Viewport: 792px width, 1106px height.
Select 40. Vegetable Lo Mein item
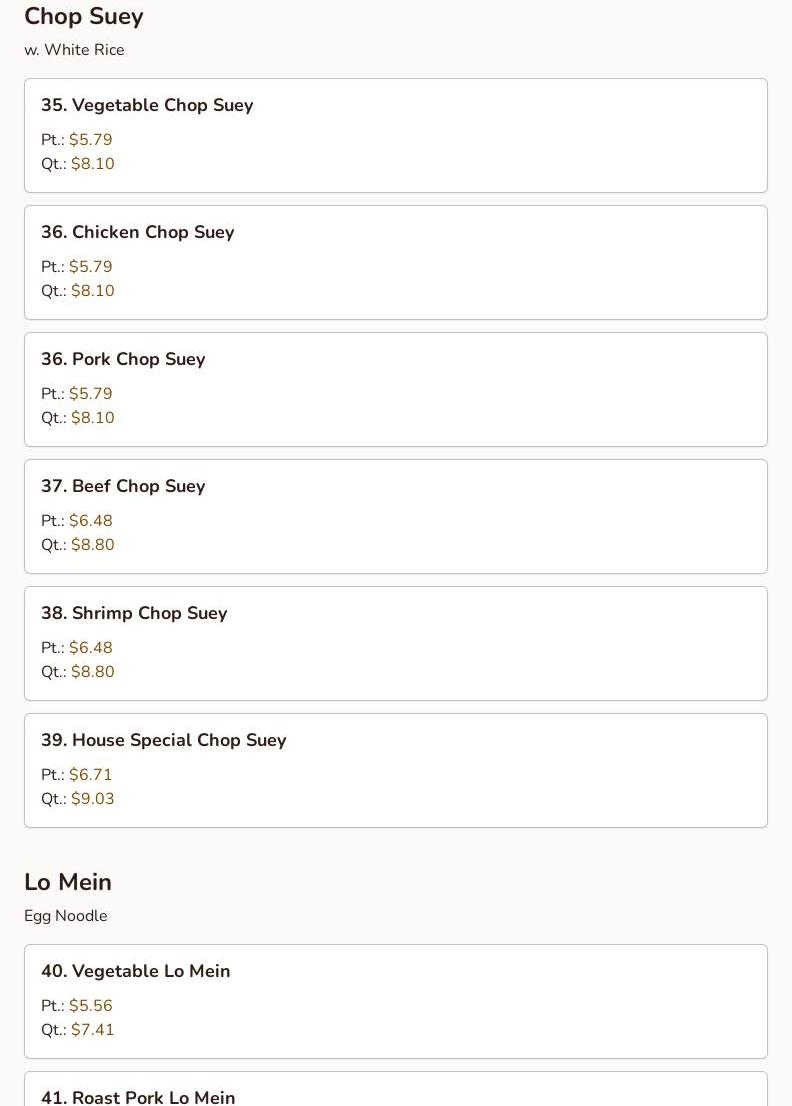tap(396, 1002)
